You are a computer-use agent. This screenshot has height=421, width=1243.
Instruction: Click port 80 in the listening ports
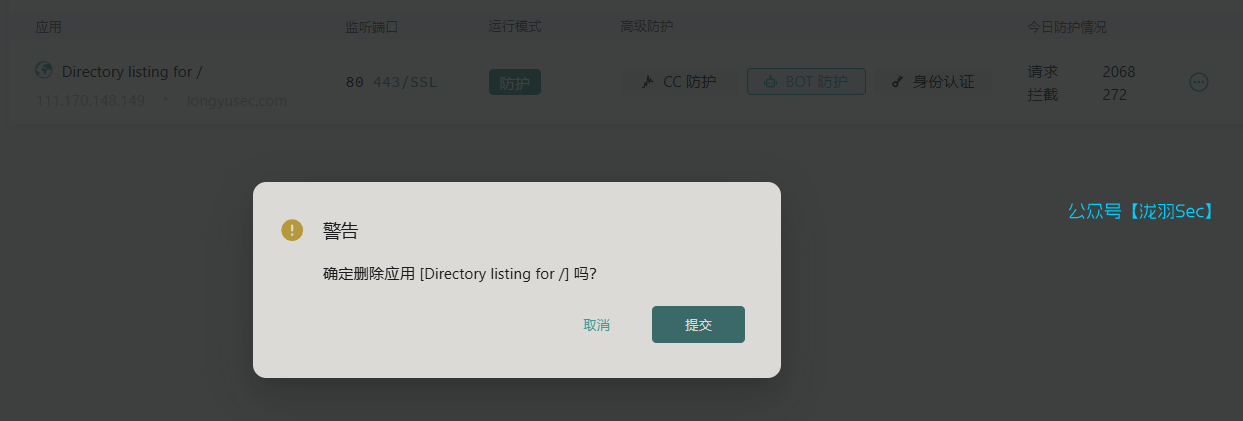point(355,82)
